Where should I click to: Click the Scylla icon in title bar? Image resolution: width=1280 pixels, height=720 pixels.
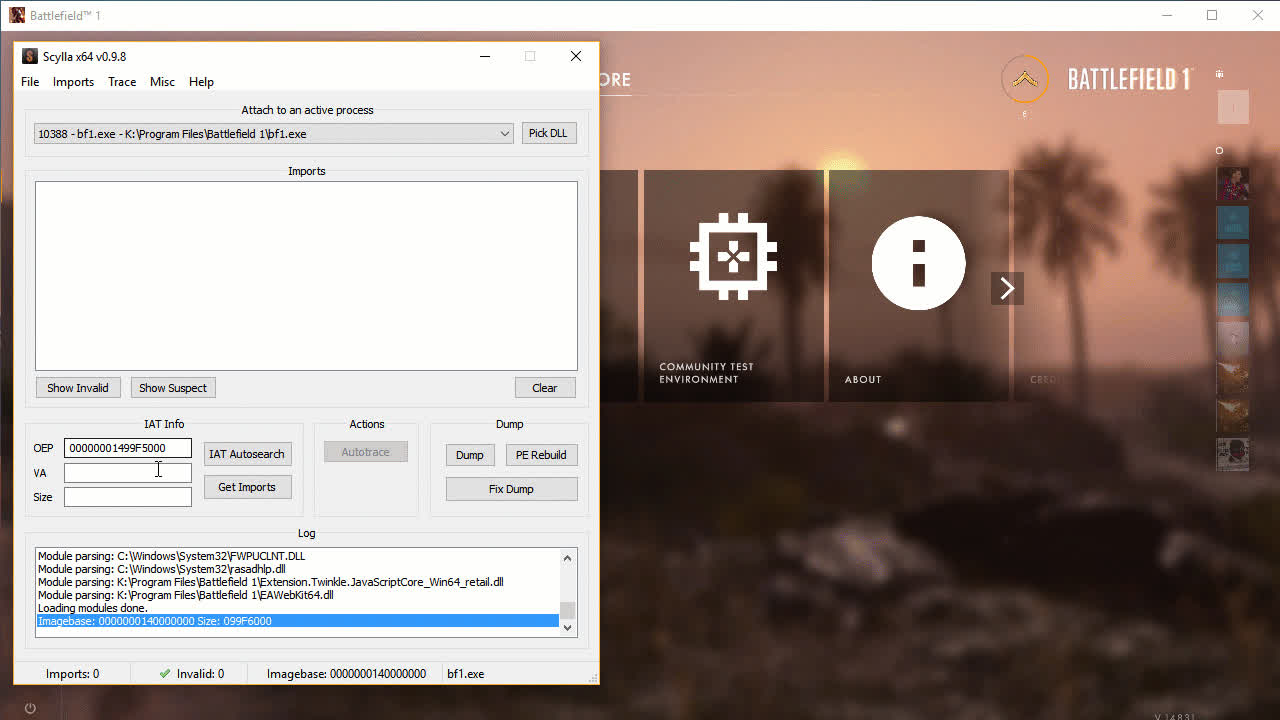click(x=29, y=57)
